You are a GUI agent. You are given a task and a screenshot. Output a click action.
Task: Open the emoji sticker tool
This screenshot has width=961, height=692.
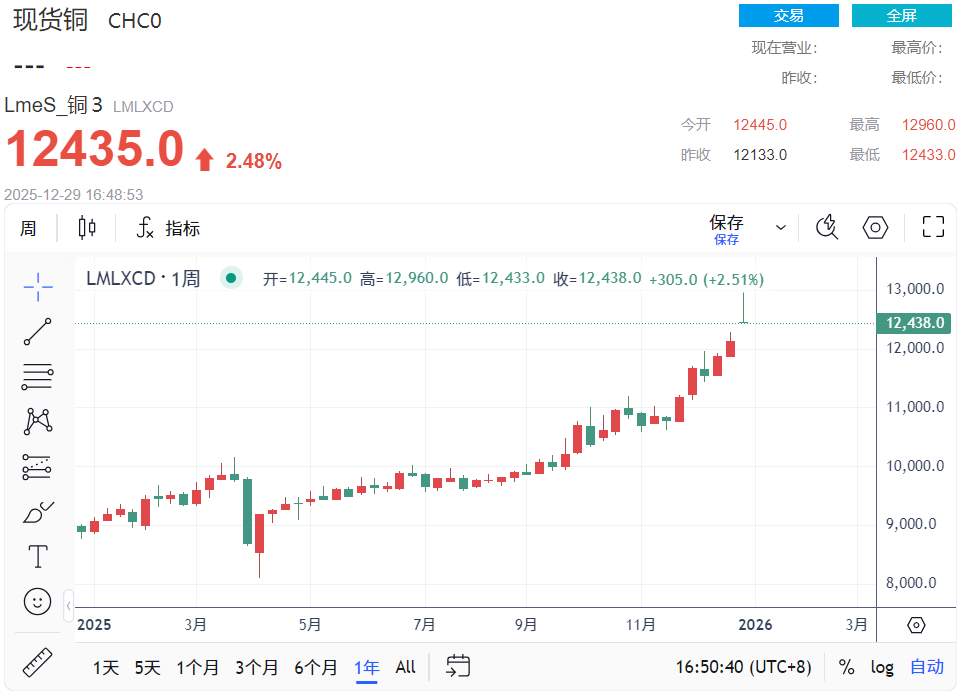coord(37,601)
